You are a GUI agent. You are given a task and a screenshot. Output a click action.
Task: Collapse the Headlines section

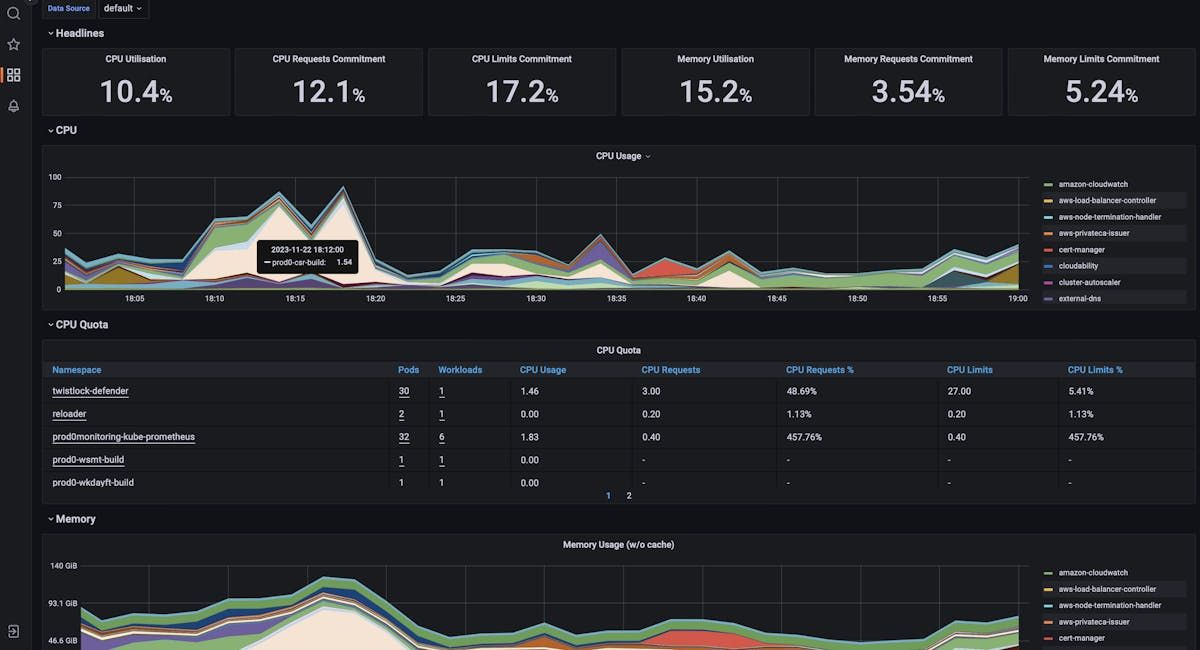[x=78, y=33]
